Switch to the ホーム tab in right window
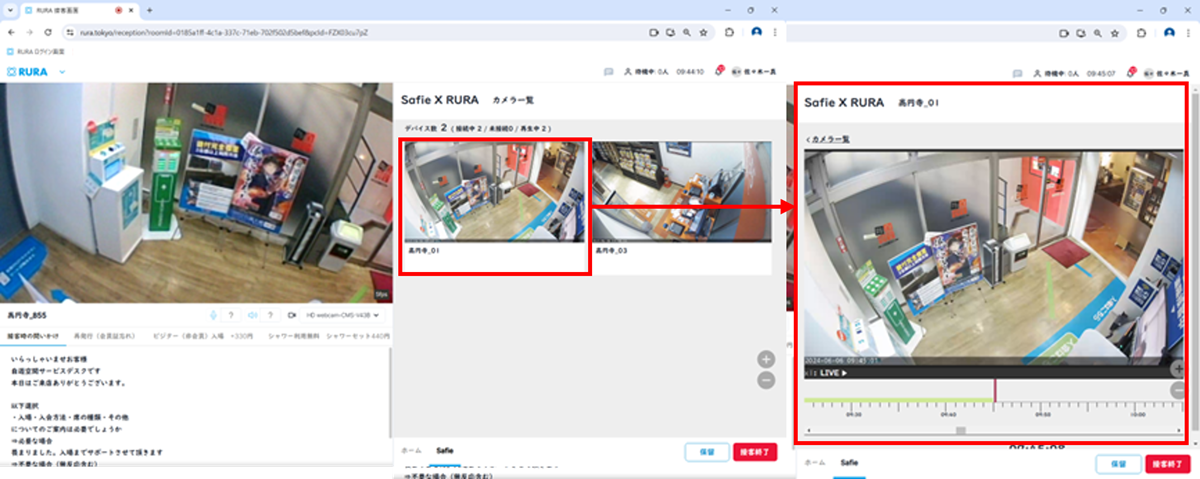 pyautogui.click(x=815, y=463)
